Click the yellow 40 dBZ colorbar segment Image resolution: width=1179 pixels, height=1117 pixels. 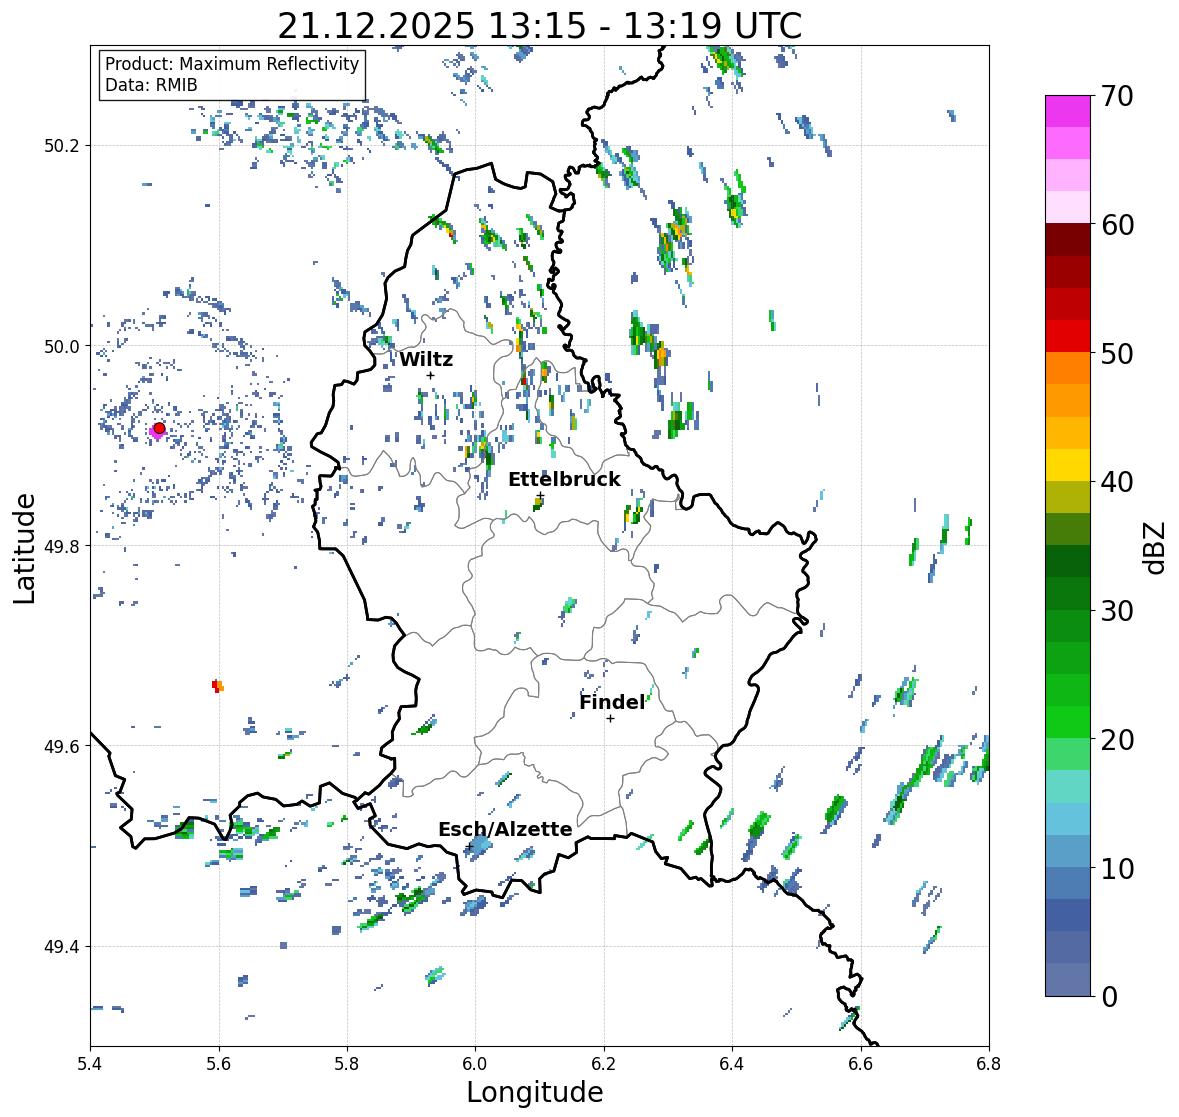click(1068, 465)
